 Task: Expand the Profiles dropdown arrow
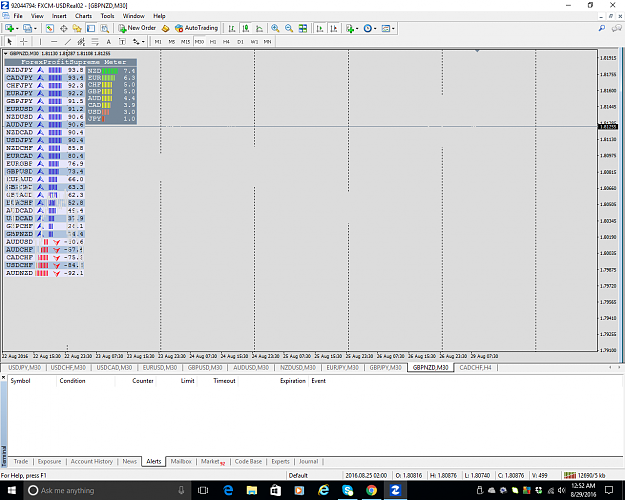point(35,28)
